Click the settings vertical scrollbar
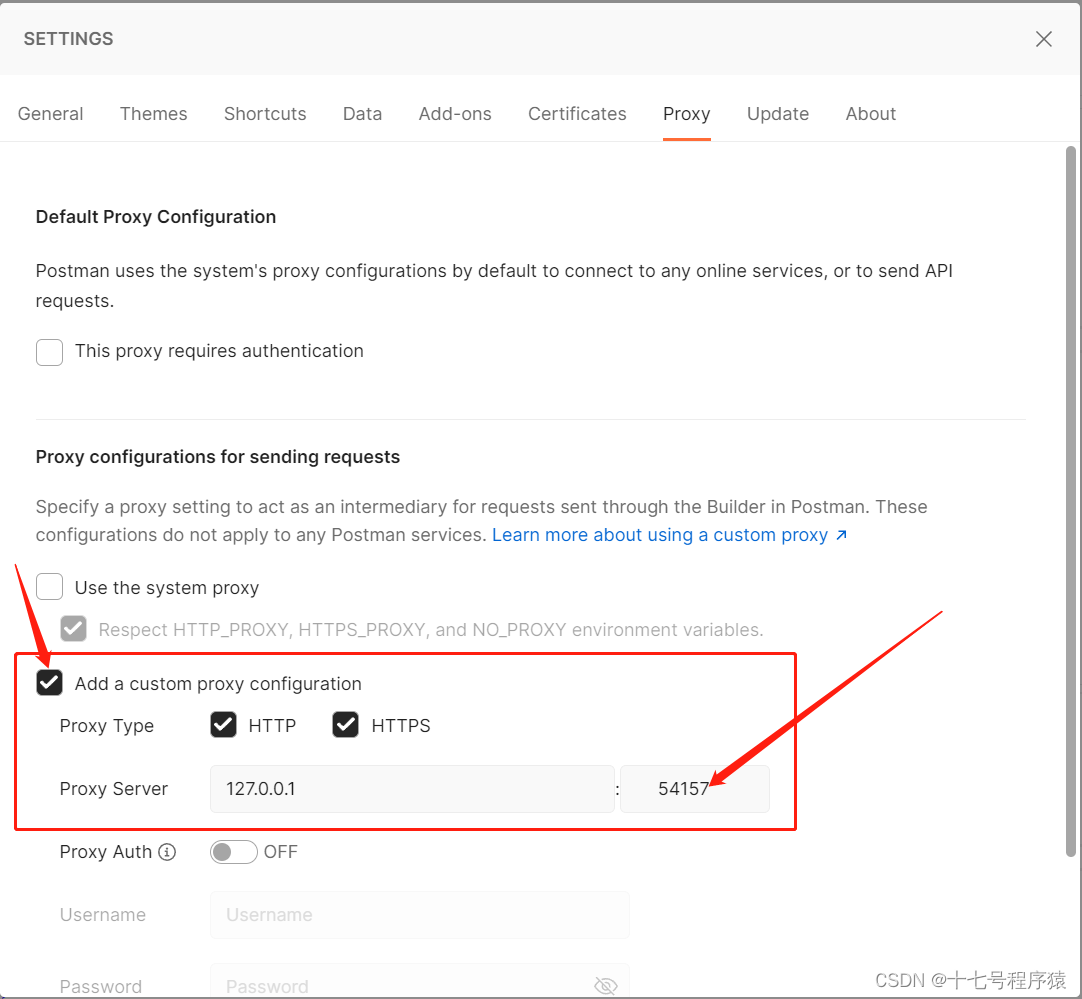The height and width of the screenshot is (999, 1082). [x=1071, y=502]
